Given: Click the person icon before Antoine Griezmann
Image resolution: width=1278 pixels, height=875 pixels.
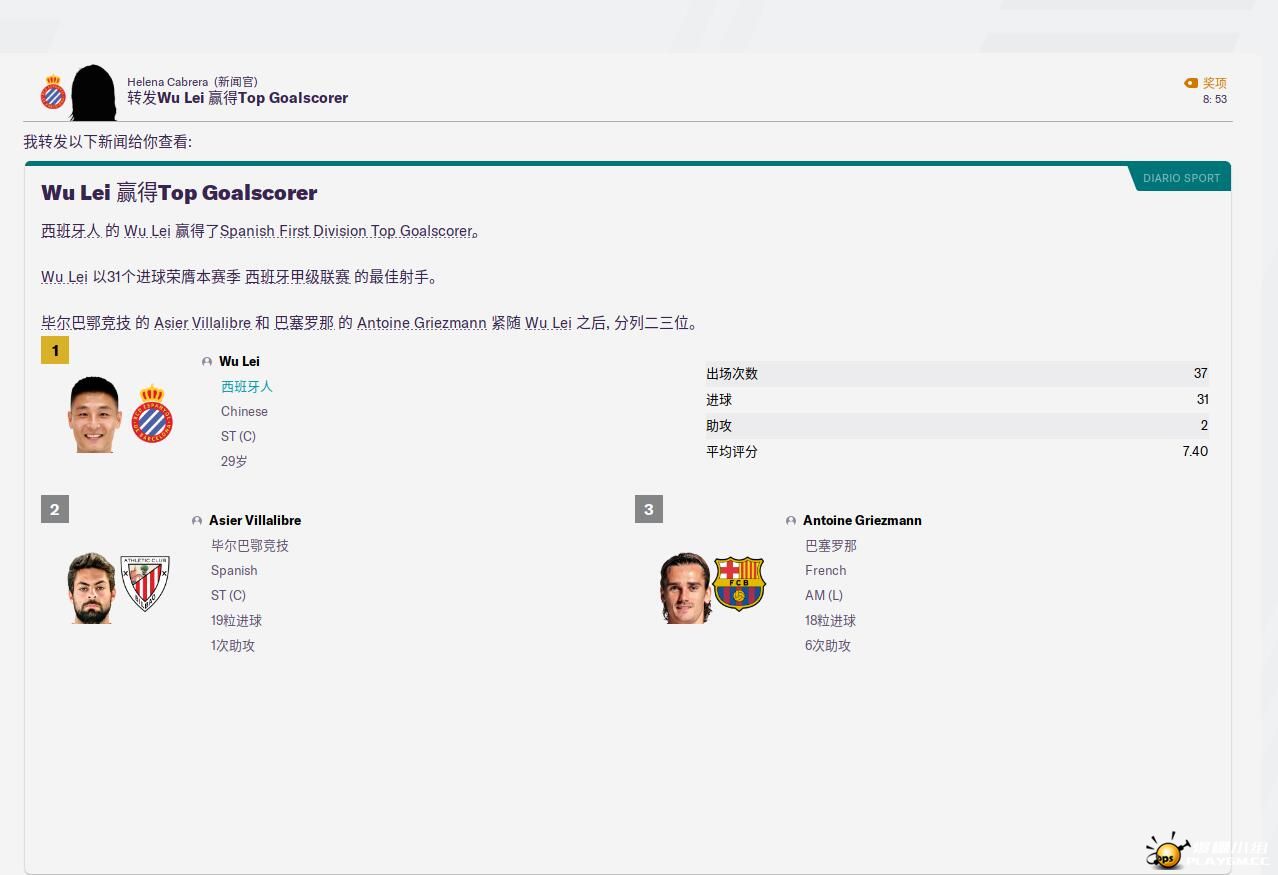Looking at the screenshot, I should pyautogui.click(x=791, y=521).
